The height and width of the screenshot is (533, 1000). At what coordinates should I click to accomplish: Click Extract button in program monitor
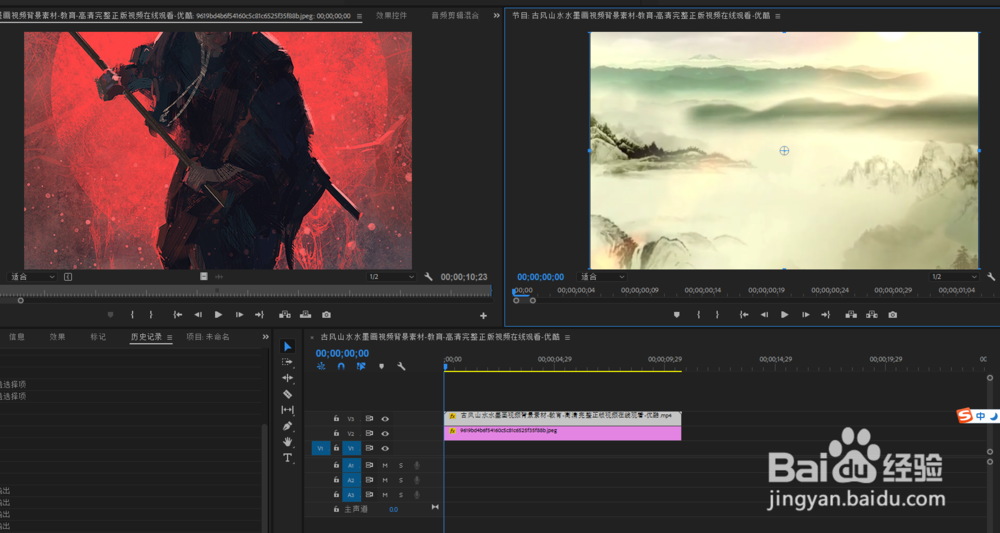[x=872, y=315]
